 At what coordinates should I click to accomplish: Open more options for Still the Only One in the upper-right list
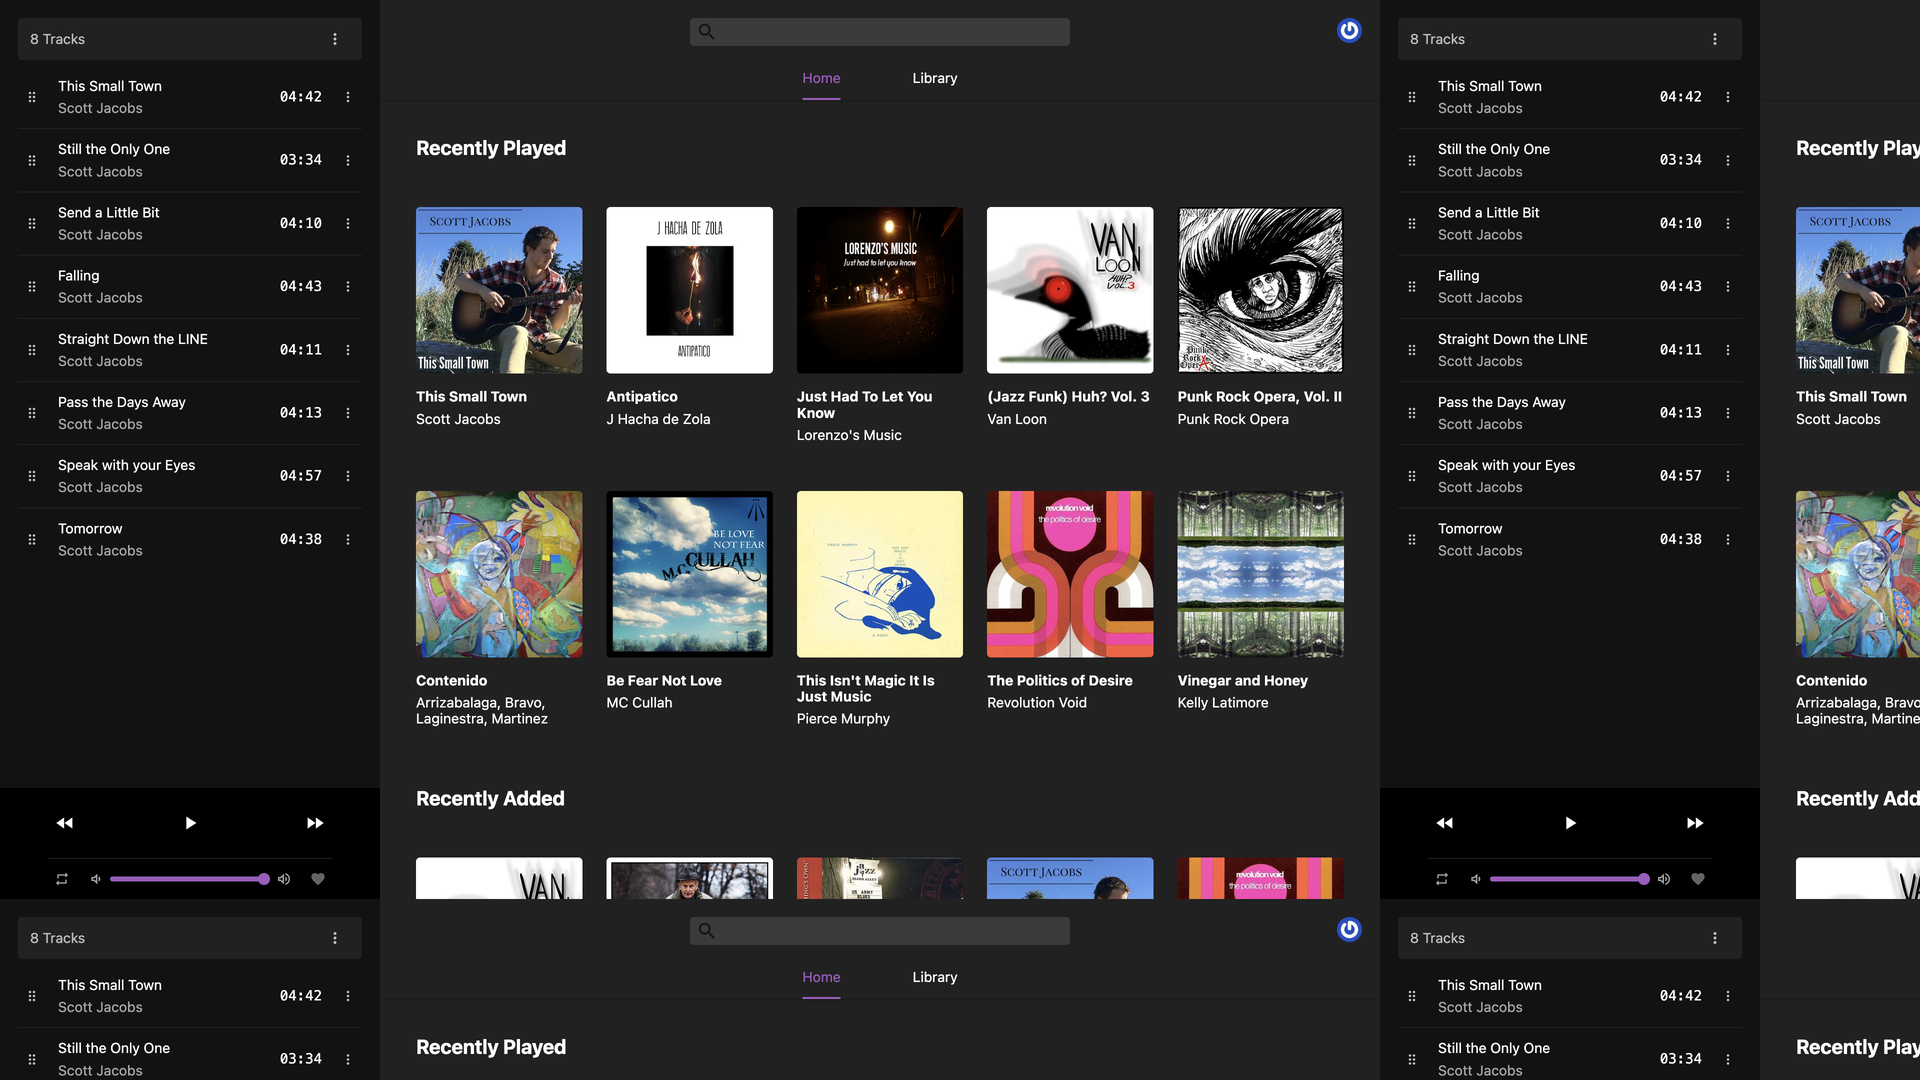tap(1728, 160)
